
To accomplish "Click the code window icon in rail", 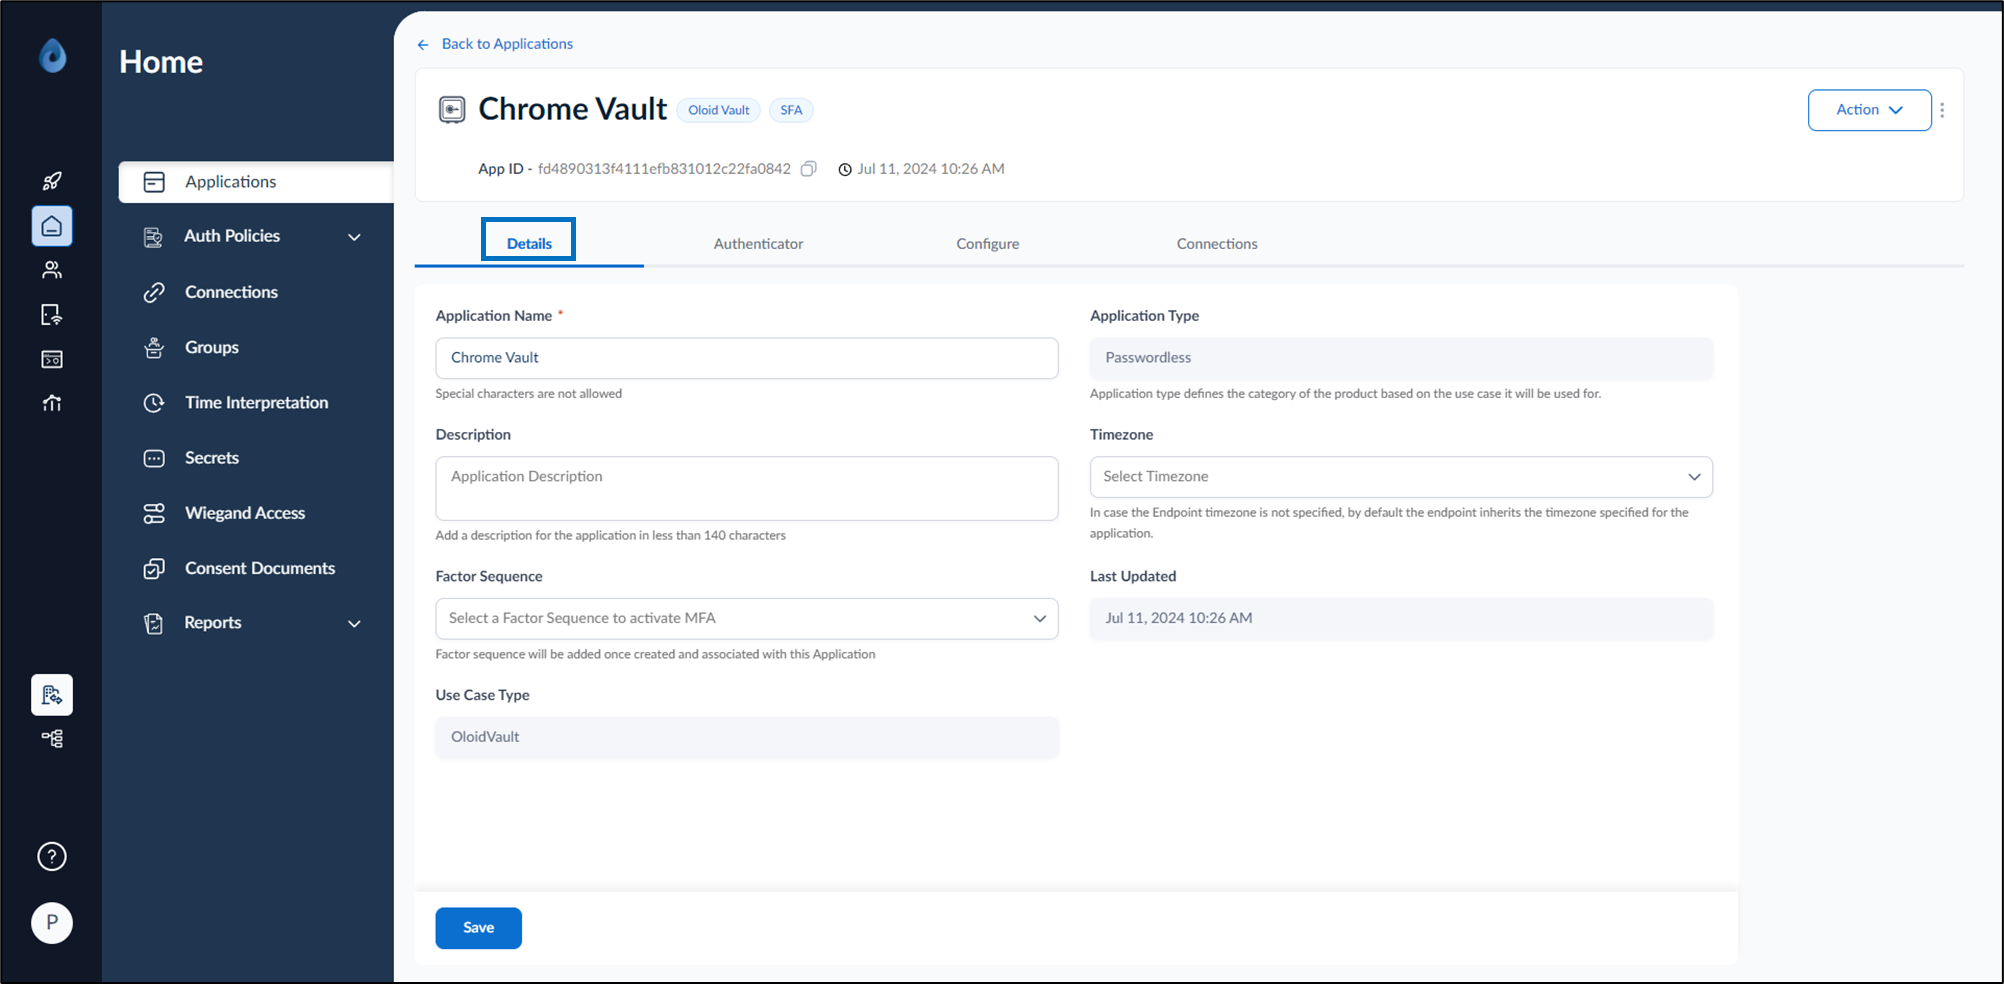I will [x=52, y=359].
